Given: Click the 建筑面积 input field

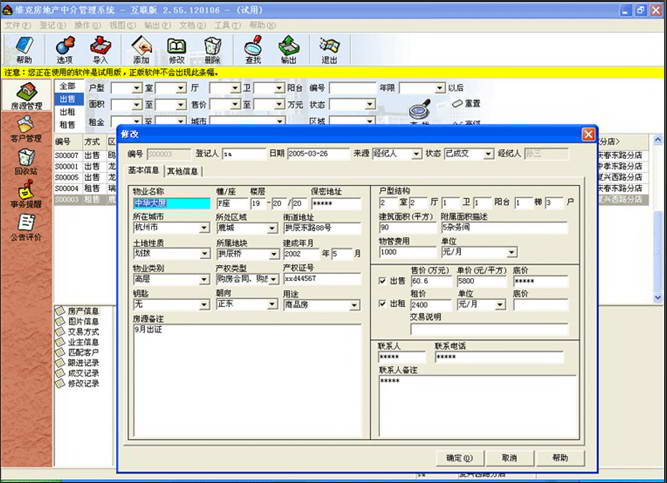Looking at the screenshot, I should click(x=406, y=227).
